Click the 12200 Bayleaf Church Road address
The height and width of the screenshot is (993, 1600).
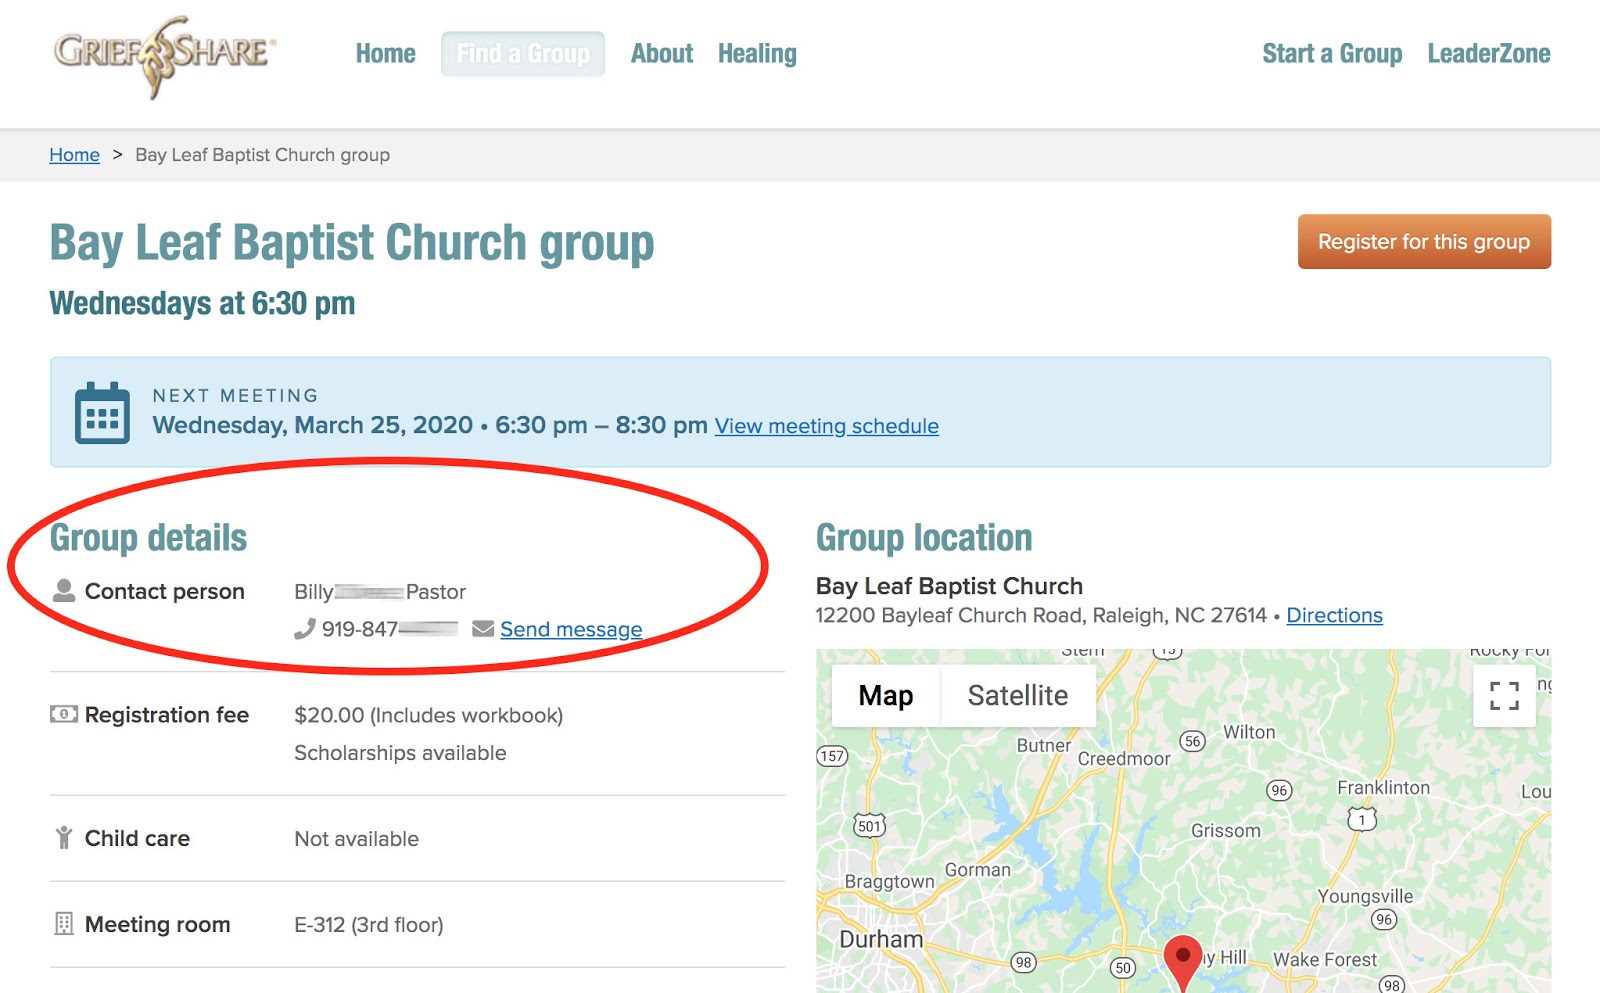pos(1041,615)
